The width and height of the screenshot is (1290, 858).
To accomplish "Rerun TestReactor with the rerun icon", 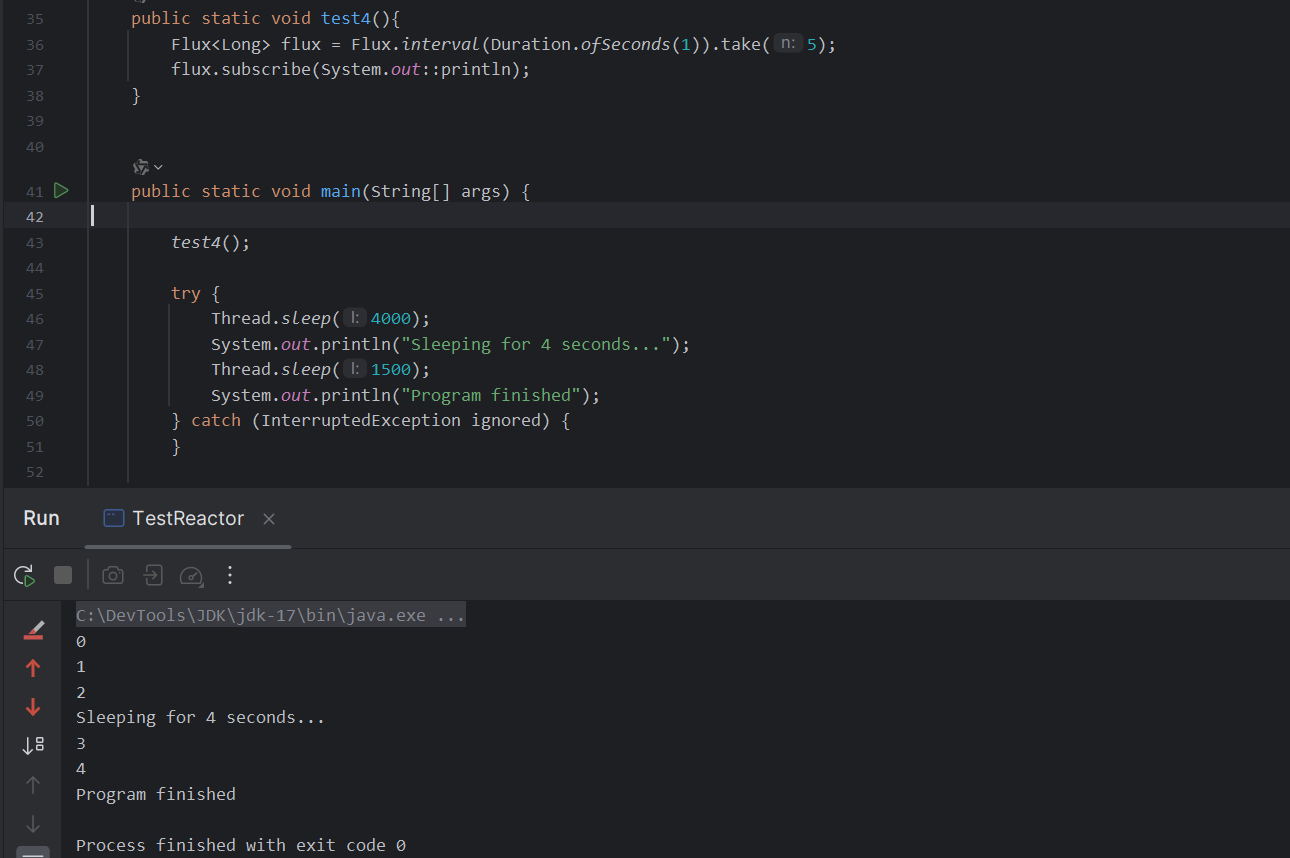I will [x=24, y=575].
